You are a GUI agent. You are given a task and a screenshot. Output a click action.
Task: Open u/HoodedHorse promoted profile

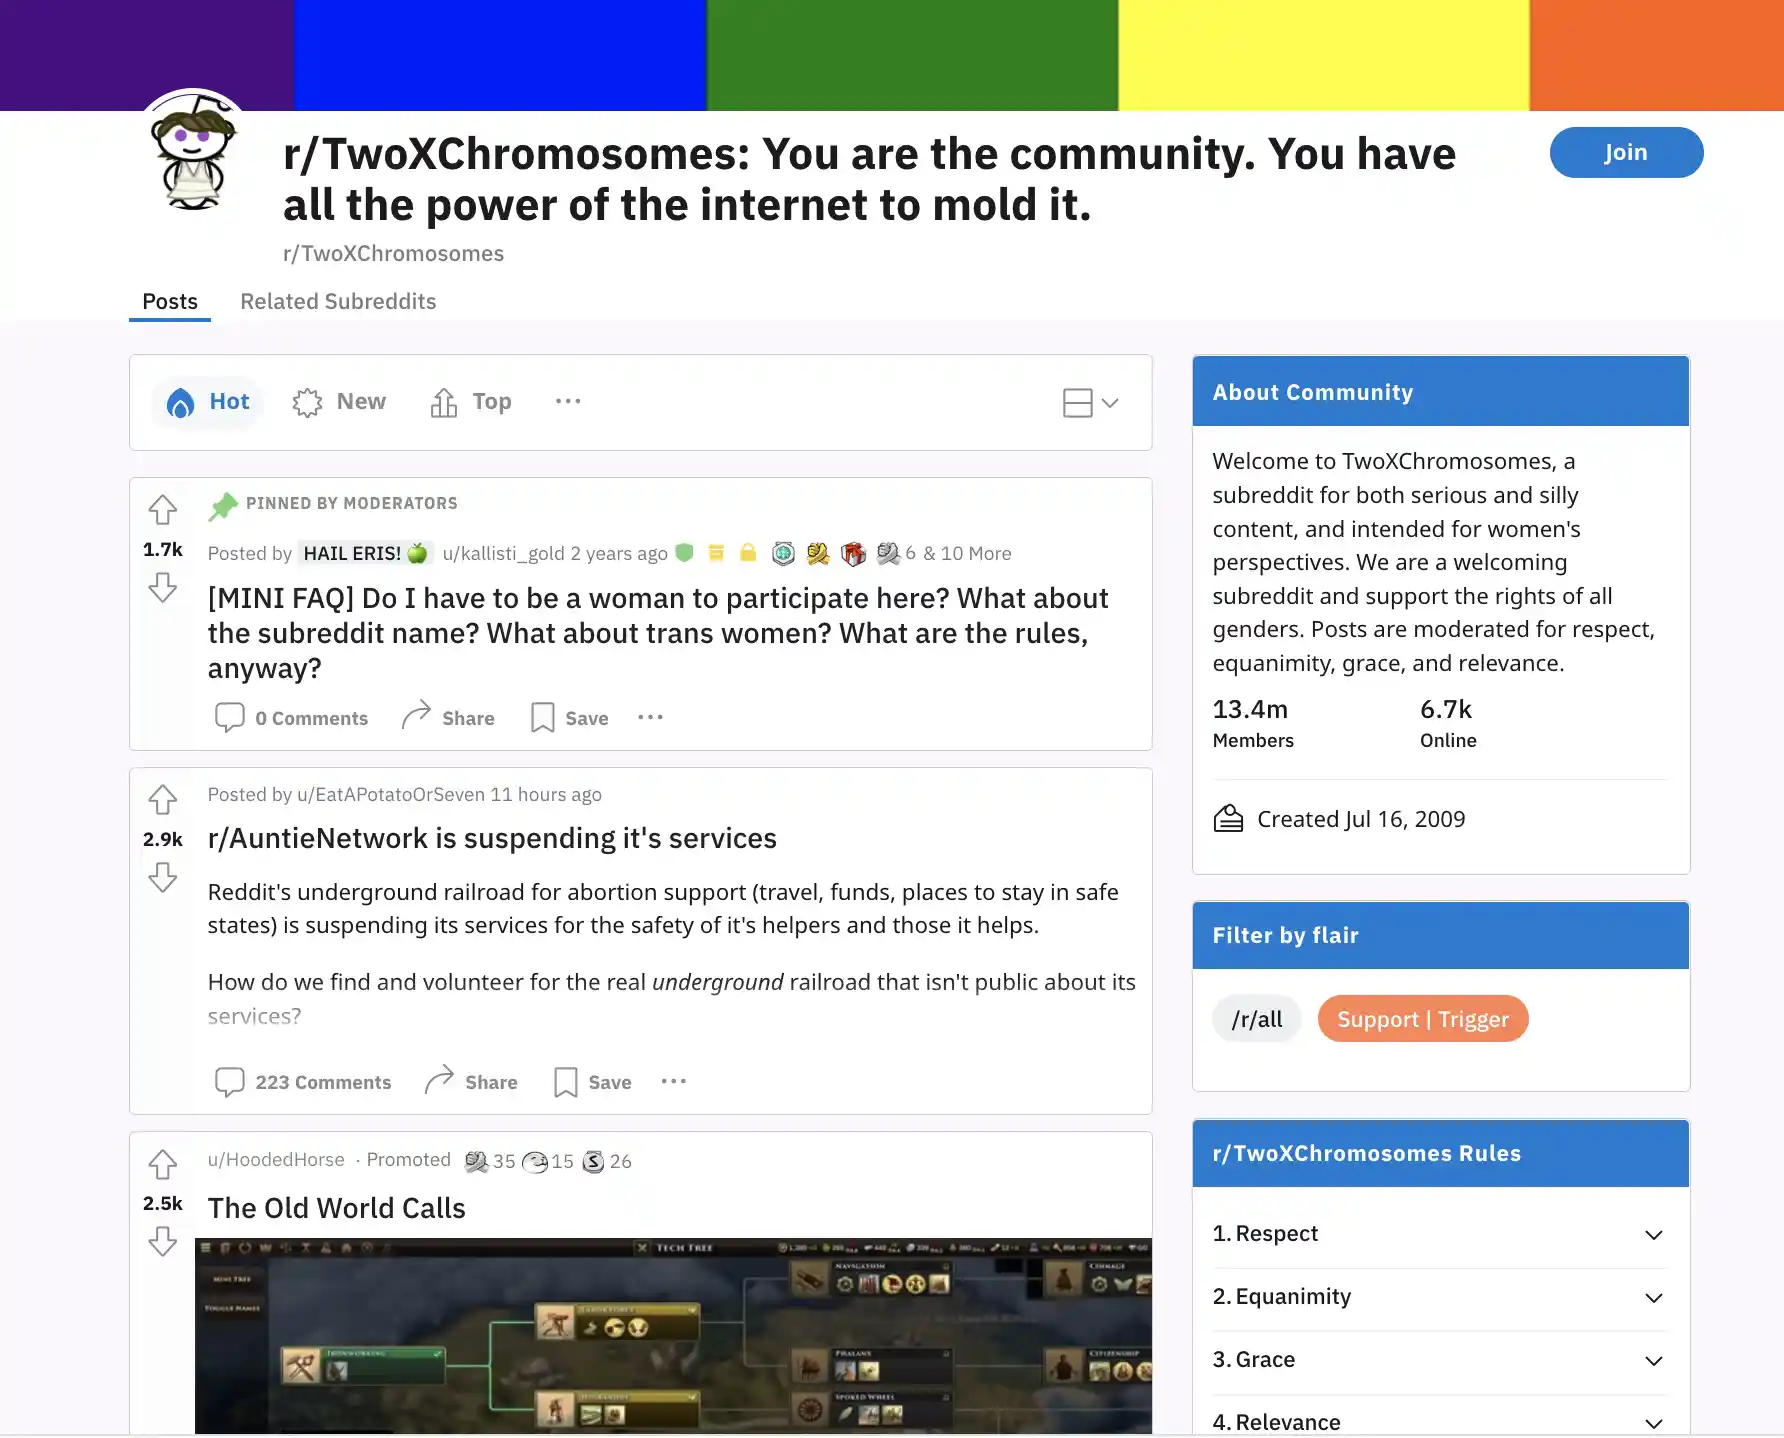(x=276, y=1159)
